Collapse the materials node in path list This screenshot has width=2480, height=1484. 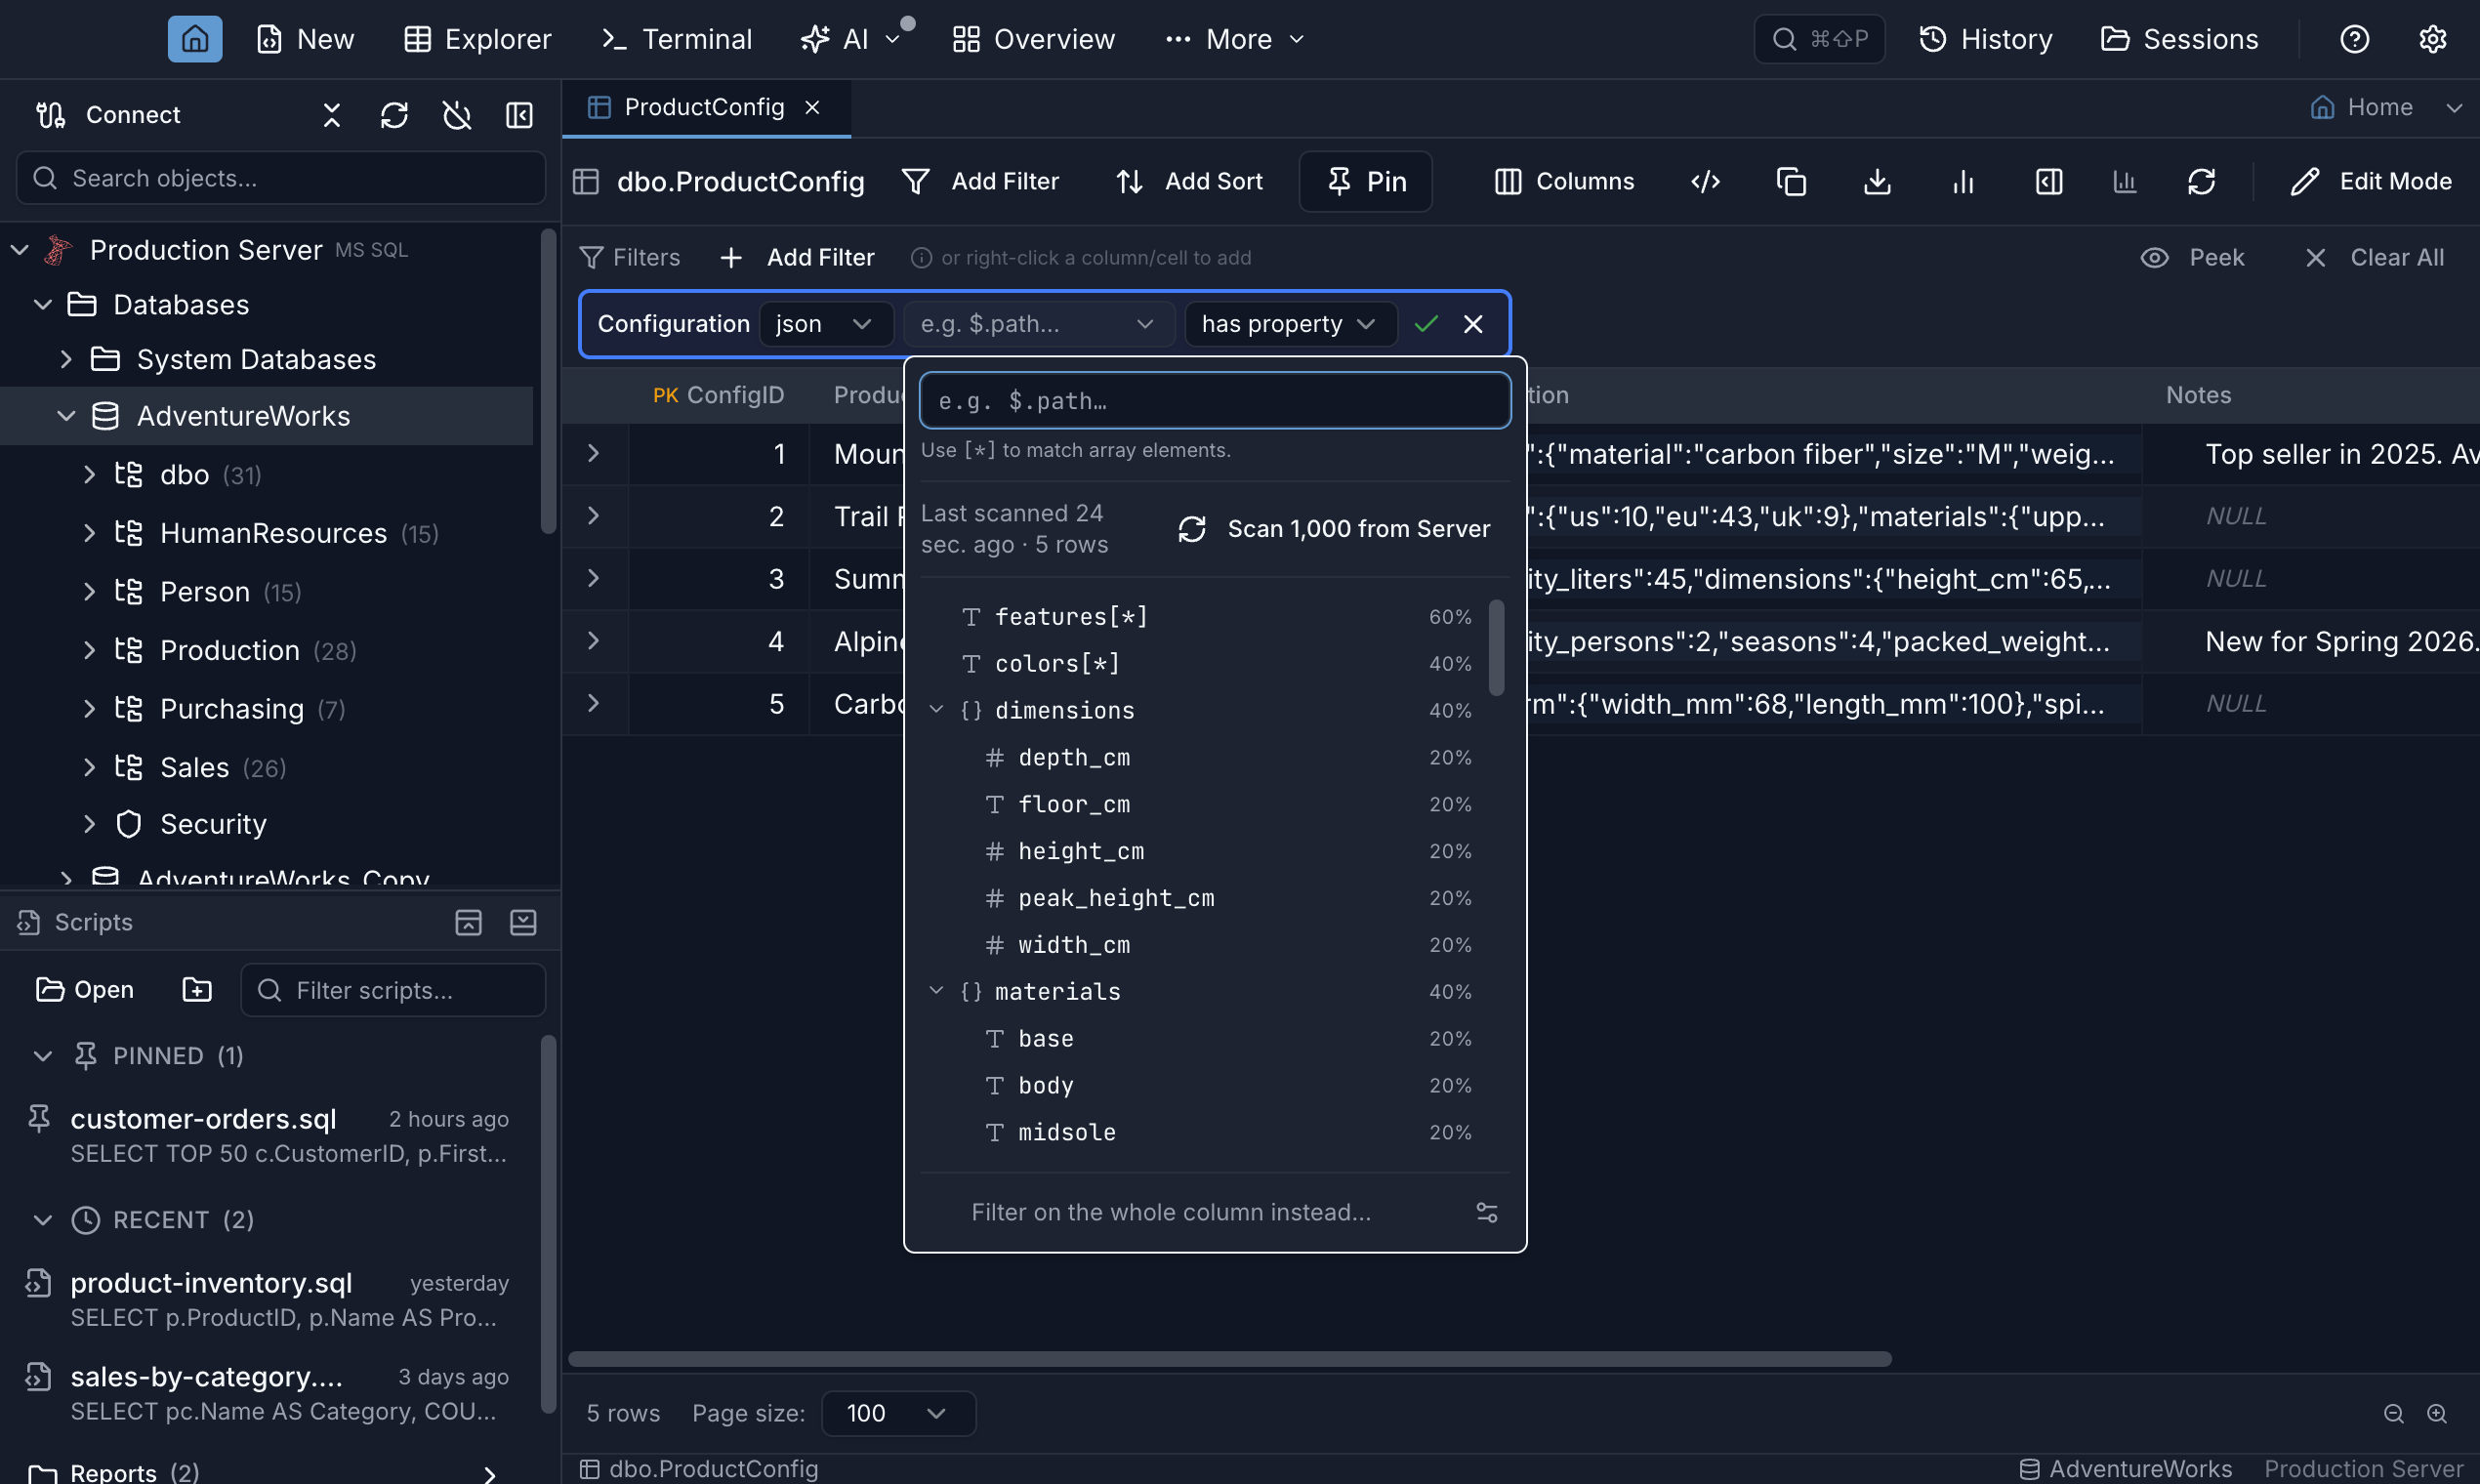click(x=936, y=991)
